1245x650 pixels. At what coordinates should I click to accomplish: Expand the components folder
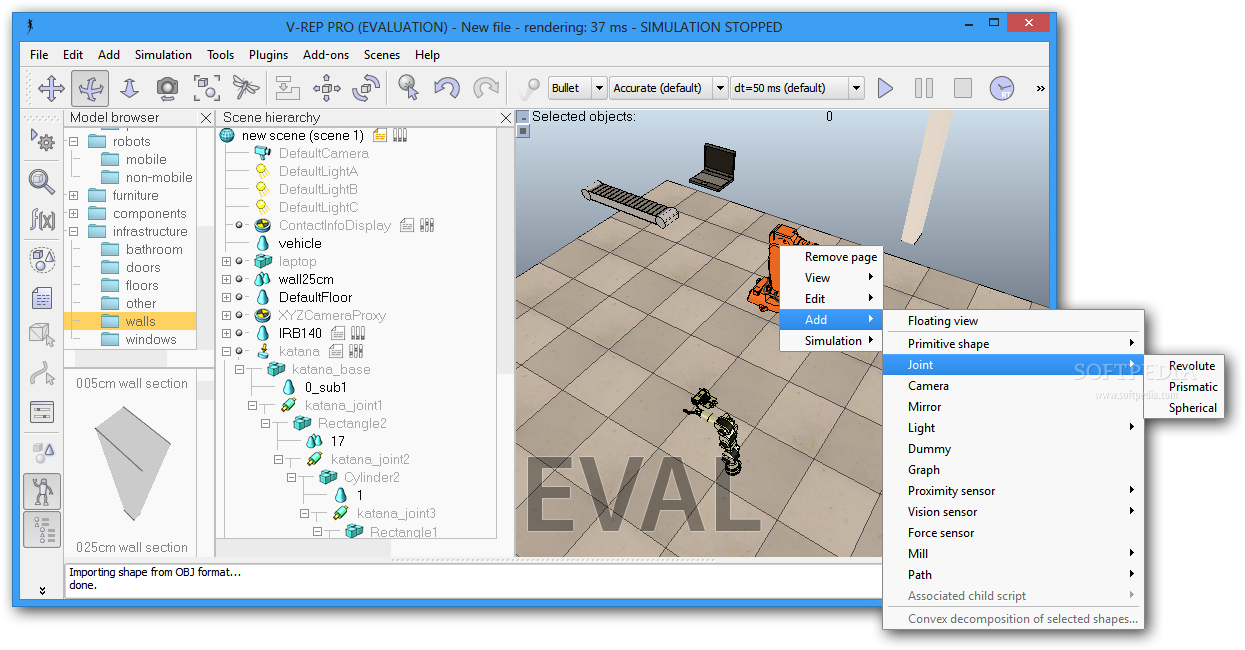pyautogui.click(x=73, y=213)
